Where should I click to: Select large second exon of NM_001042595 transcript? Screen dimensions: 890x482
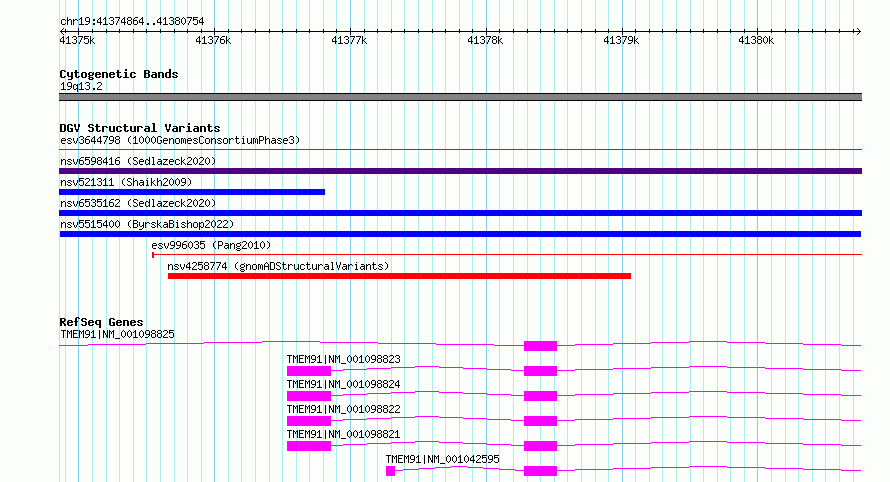point(540,471)
